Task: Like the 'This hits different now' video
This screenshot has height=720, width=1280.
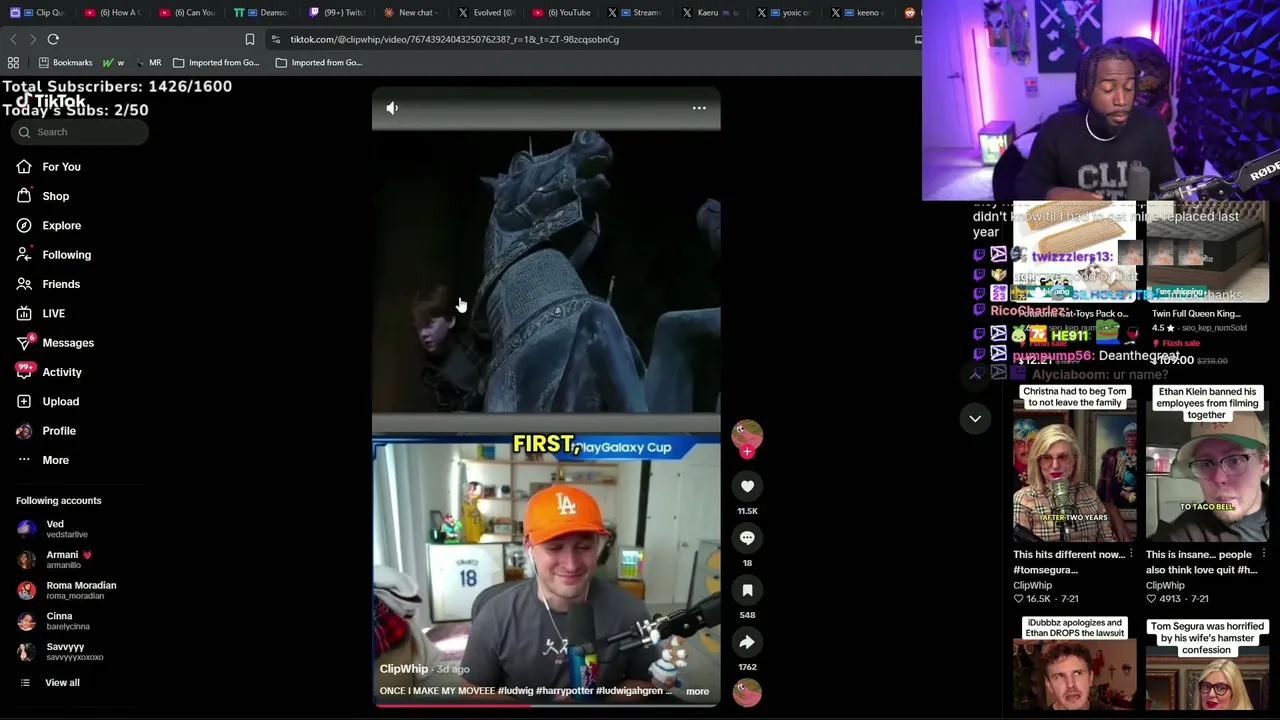Action: coord(1019,599)
